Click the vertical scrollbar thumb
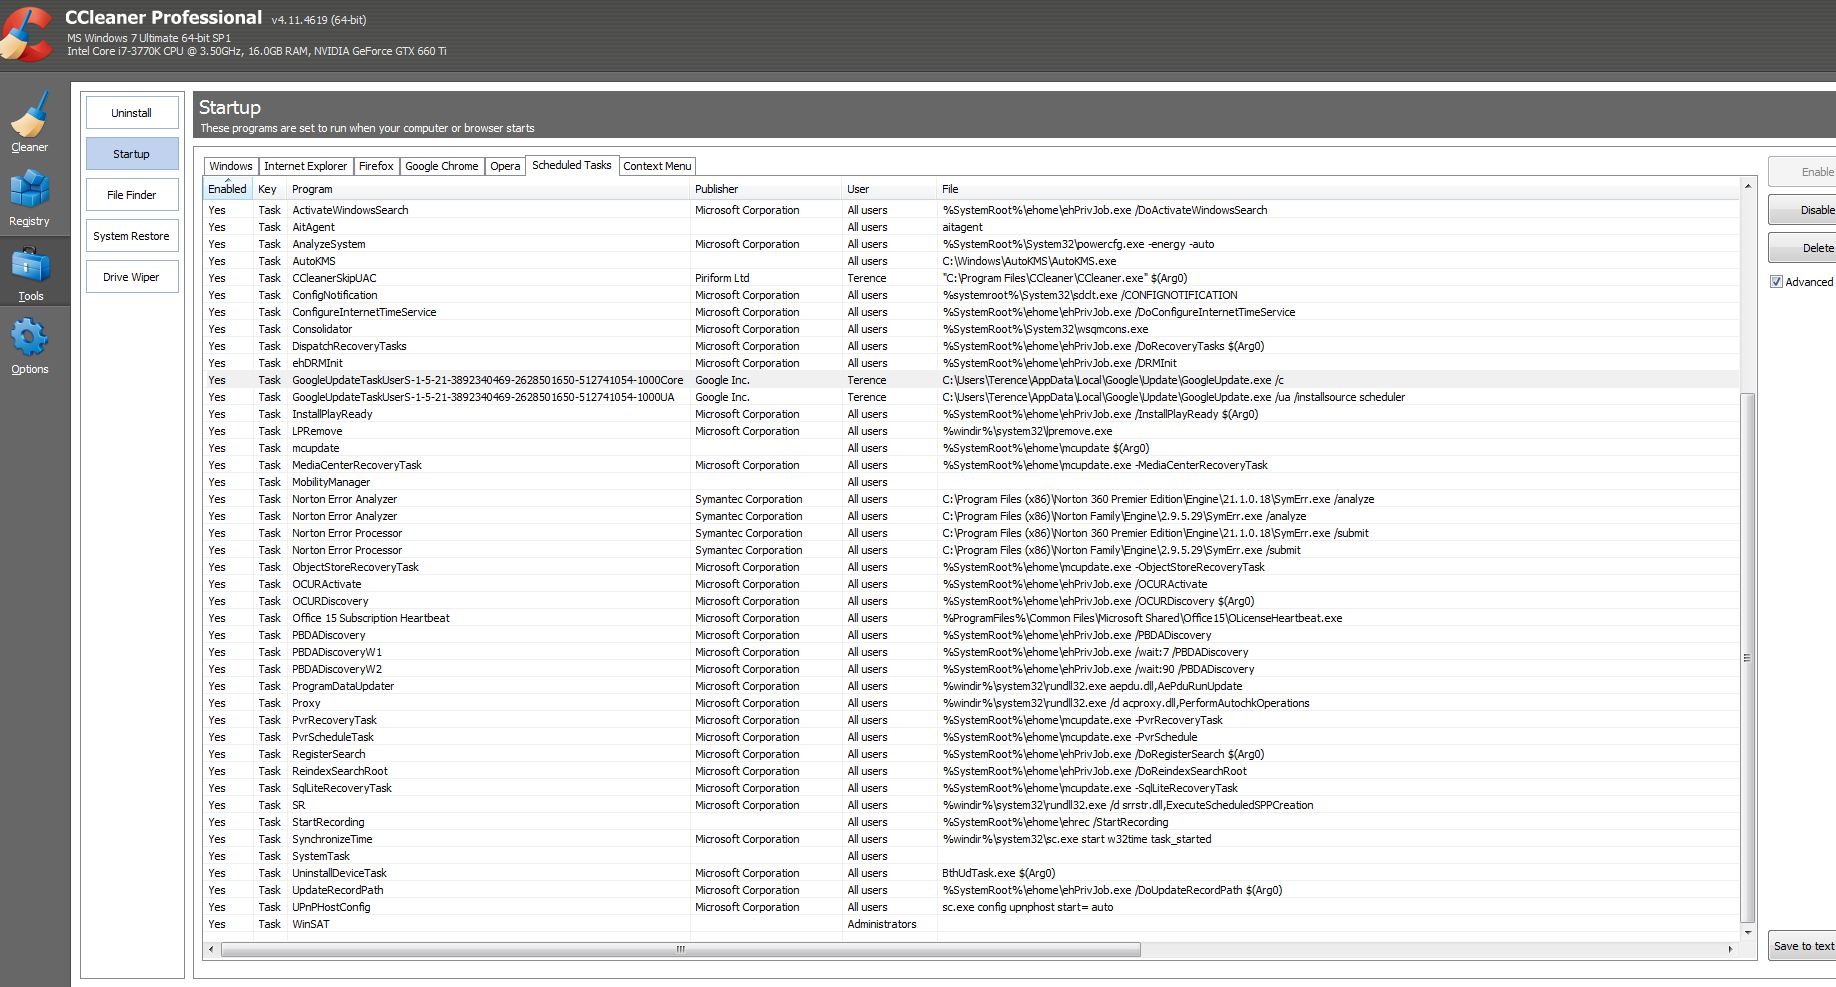The image size is (1836, 987). point(1748,658)
